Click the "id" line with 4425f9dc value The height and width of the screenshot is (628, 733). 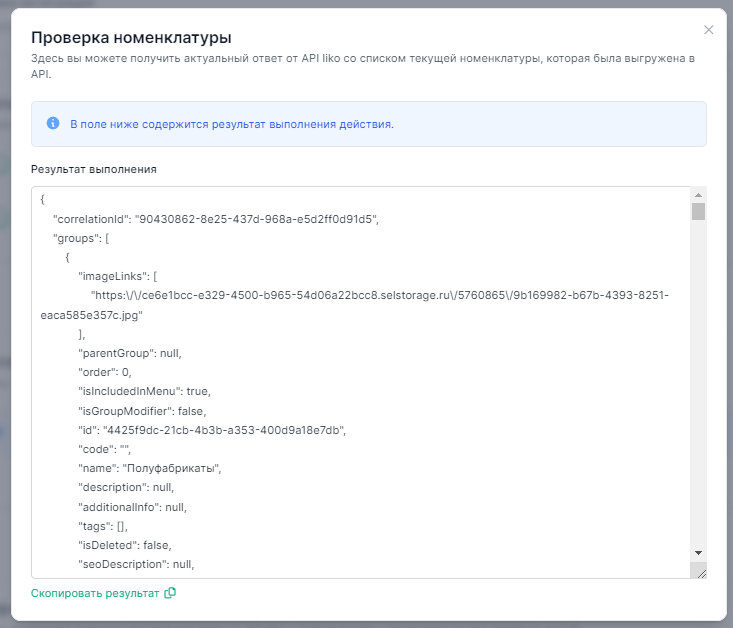click(x=212, y=430)
